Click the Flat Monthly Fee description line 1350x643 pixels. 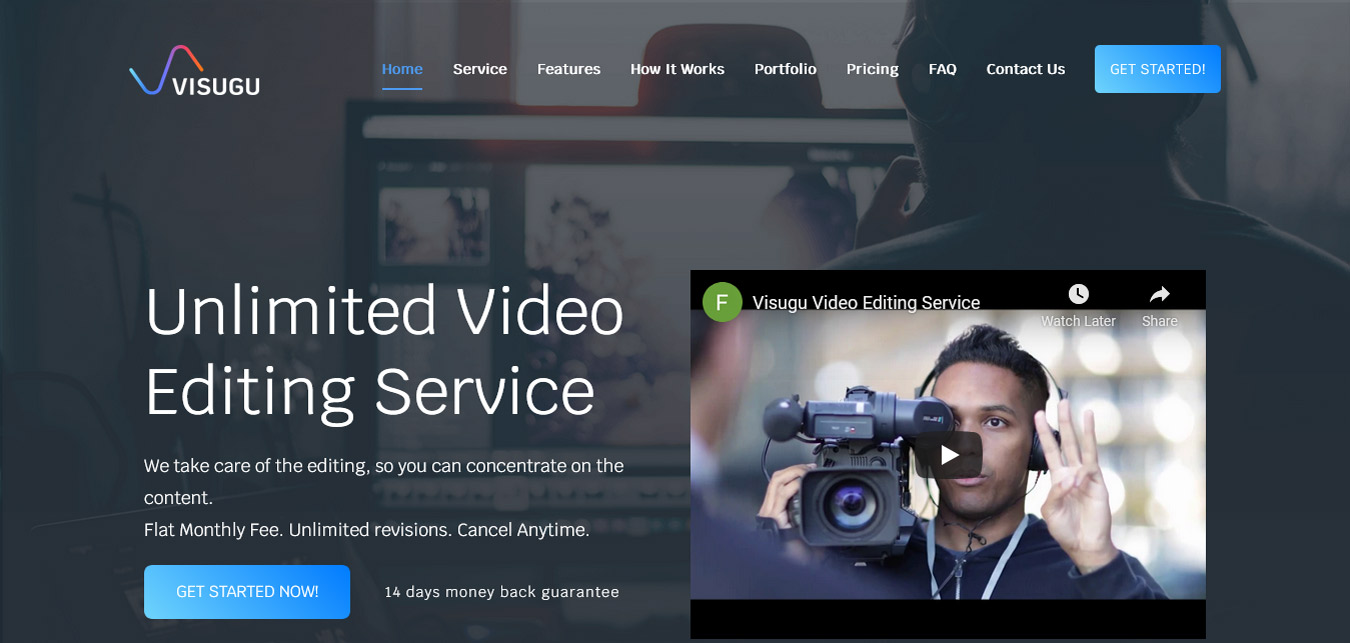click(367, 530)
